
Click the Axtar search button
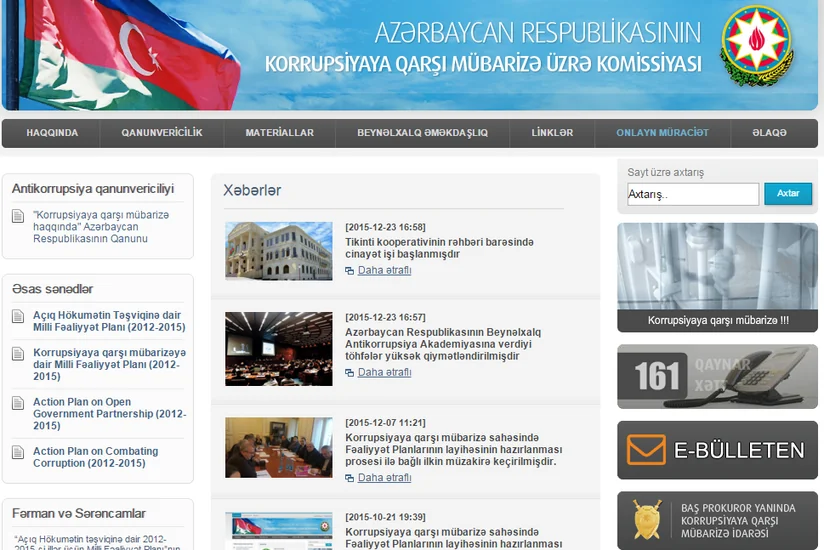[788, 194]
